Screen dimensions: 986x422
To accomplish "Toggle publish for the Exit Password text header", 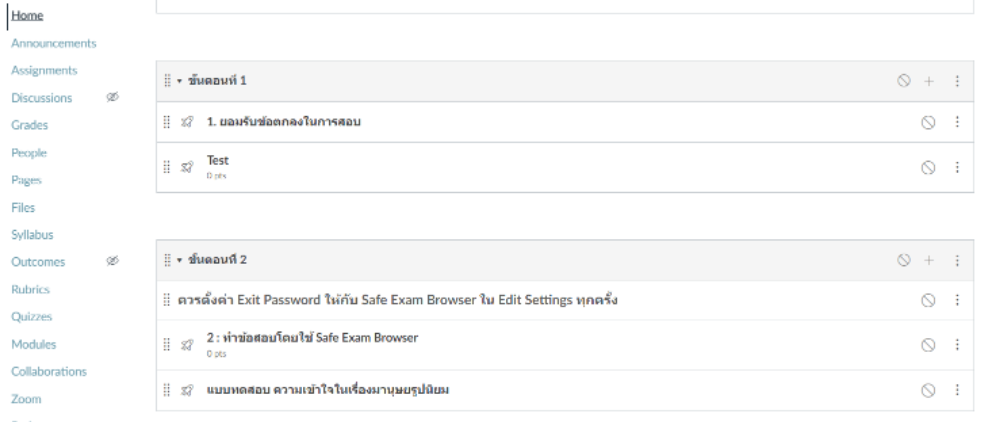I will pyautogui.click(x=926, y=300).
